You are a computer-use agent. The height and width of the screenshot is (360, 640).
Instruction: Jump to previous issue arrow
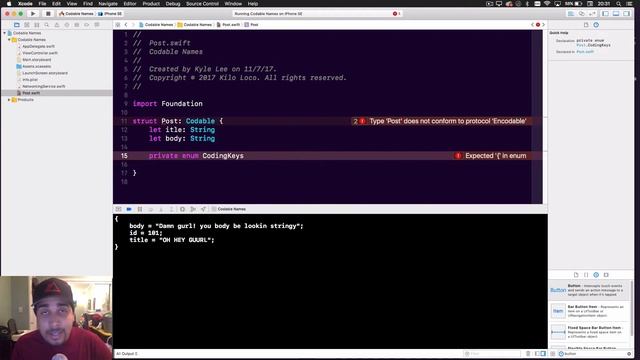[x=533, y=25]
